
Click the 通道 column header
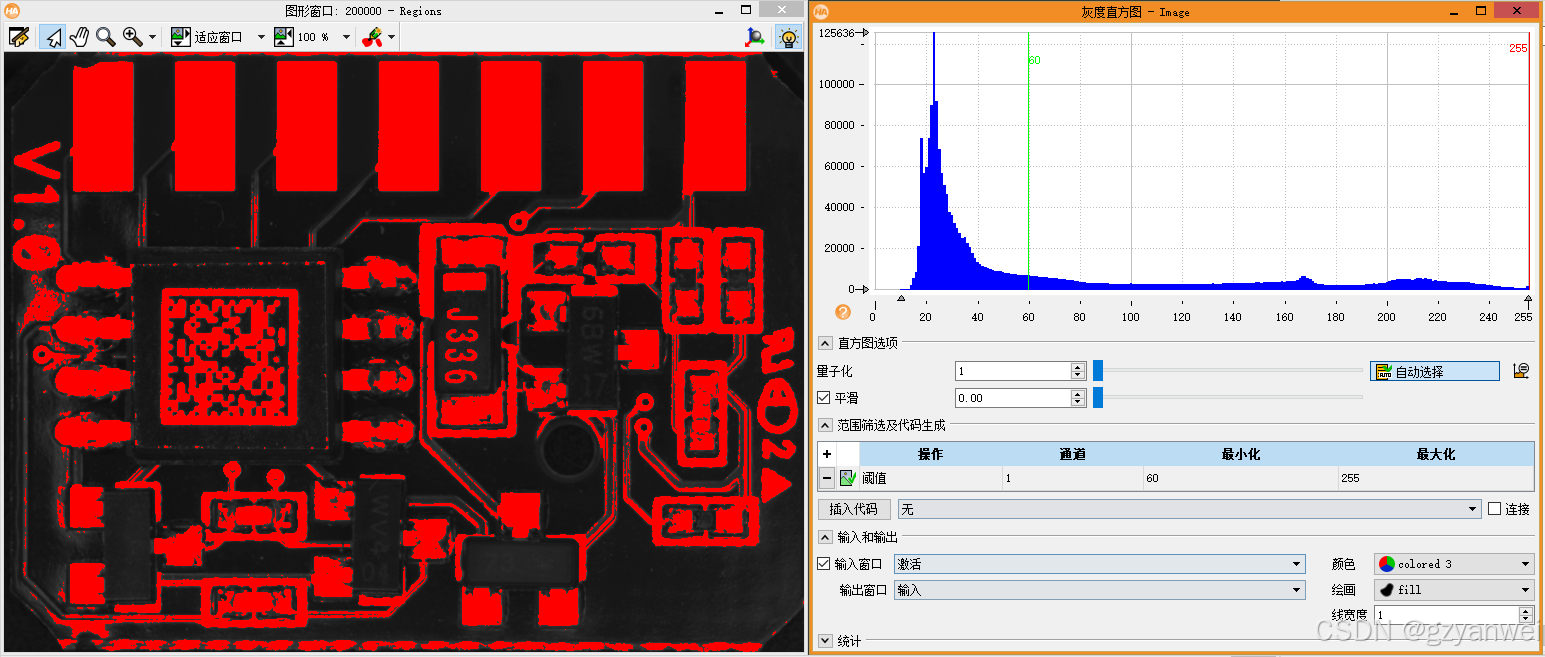pyautogui.click(x=1072, y=454)
